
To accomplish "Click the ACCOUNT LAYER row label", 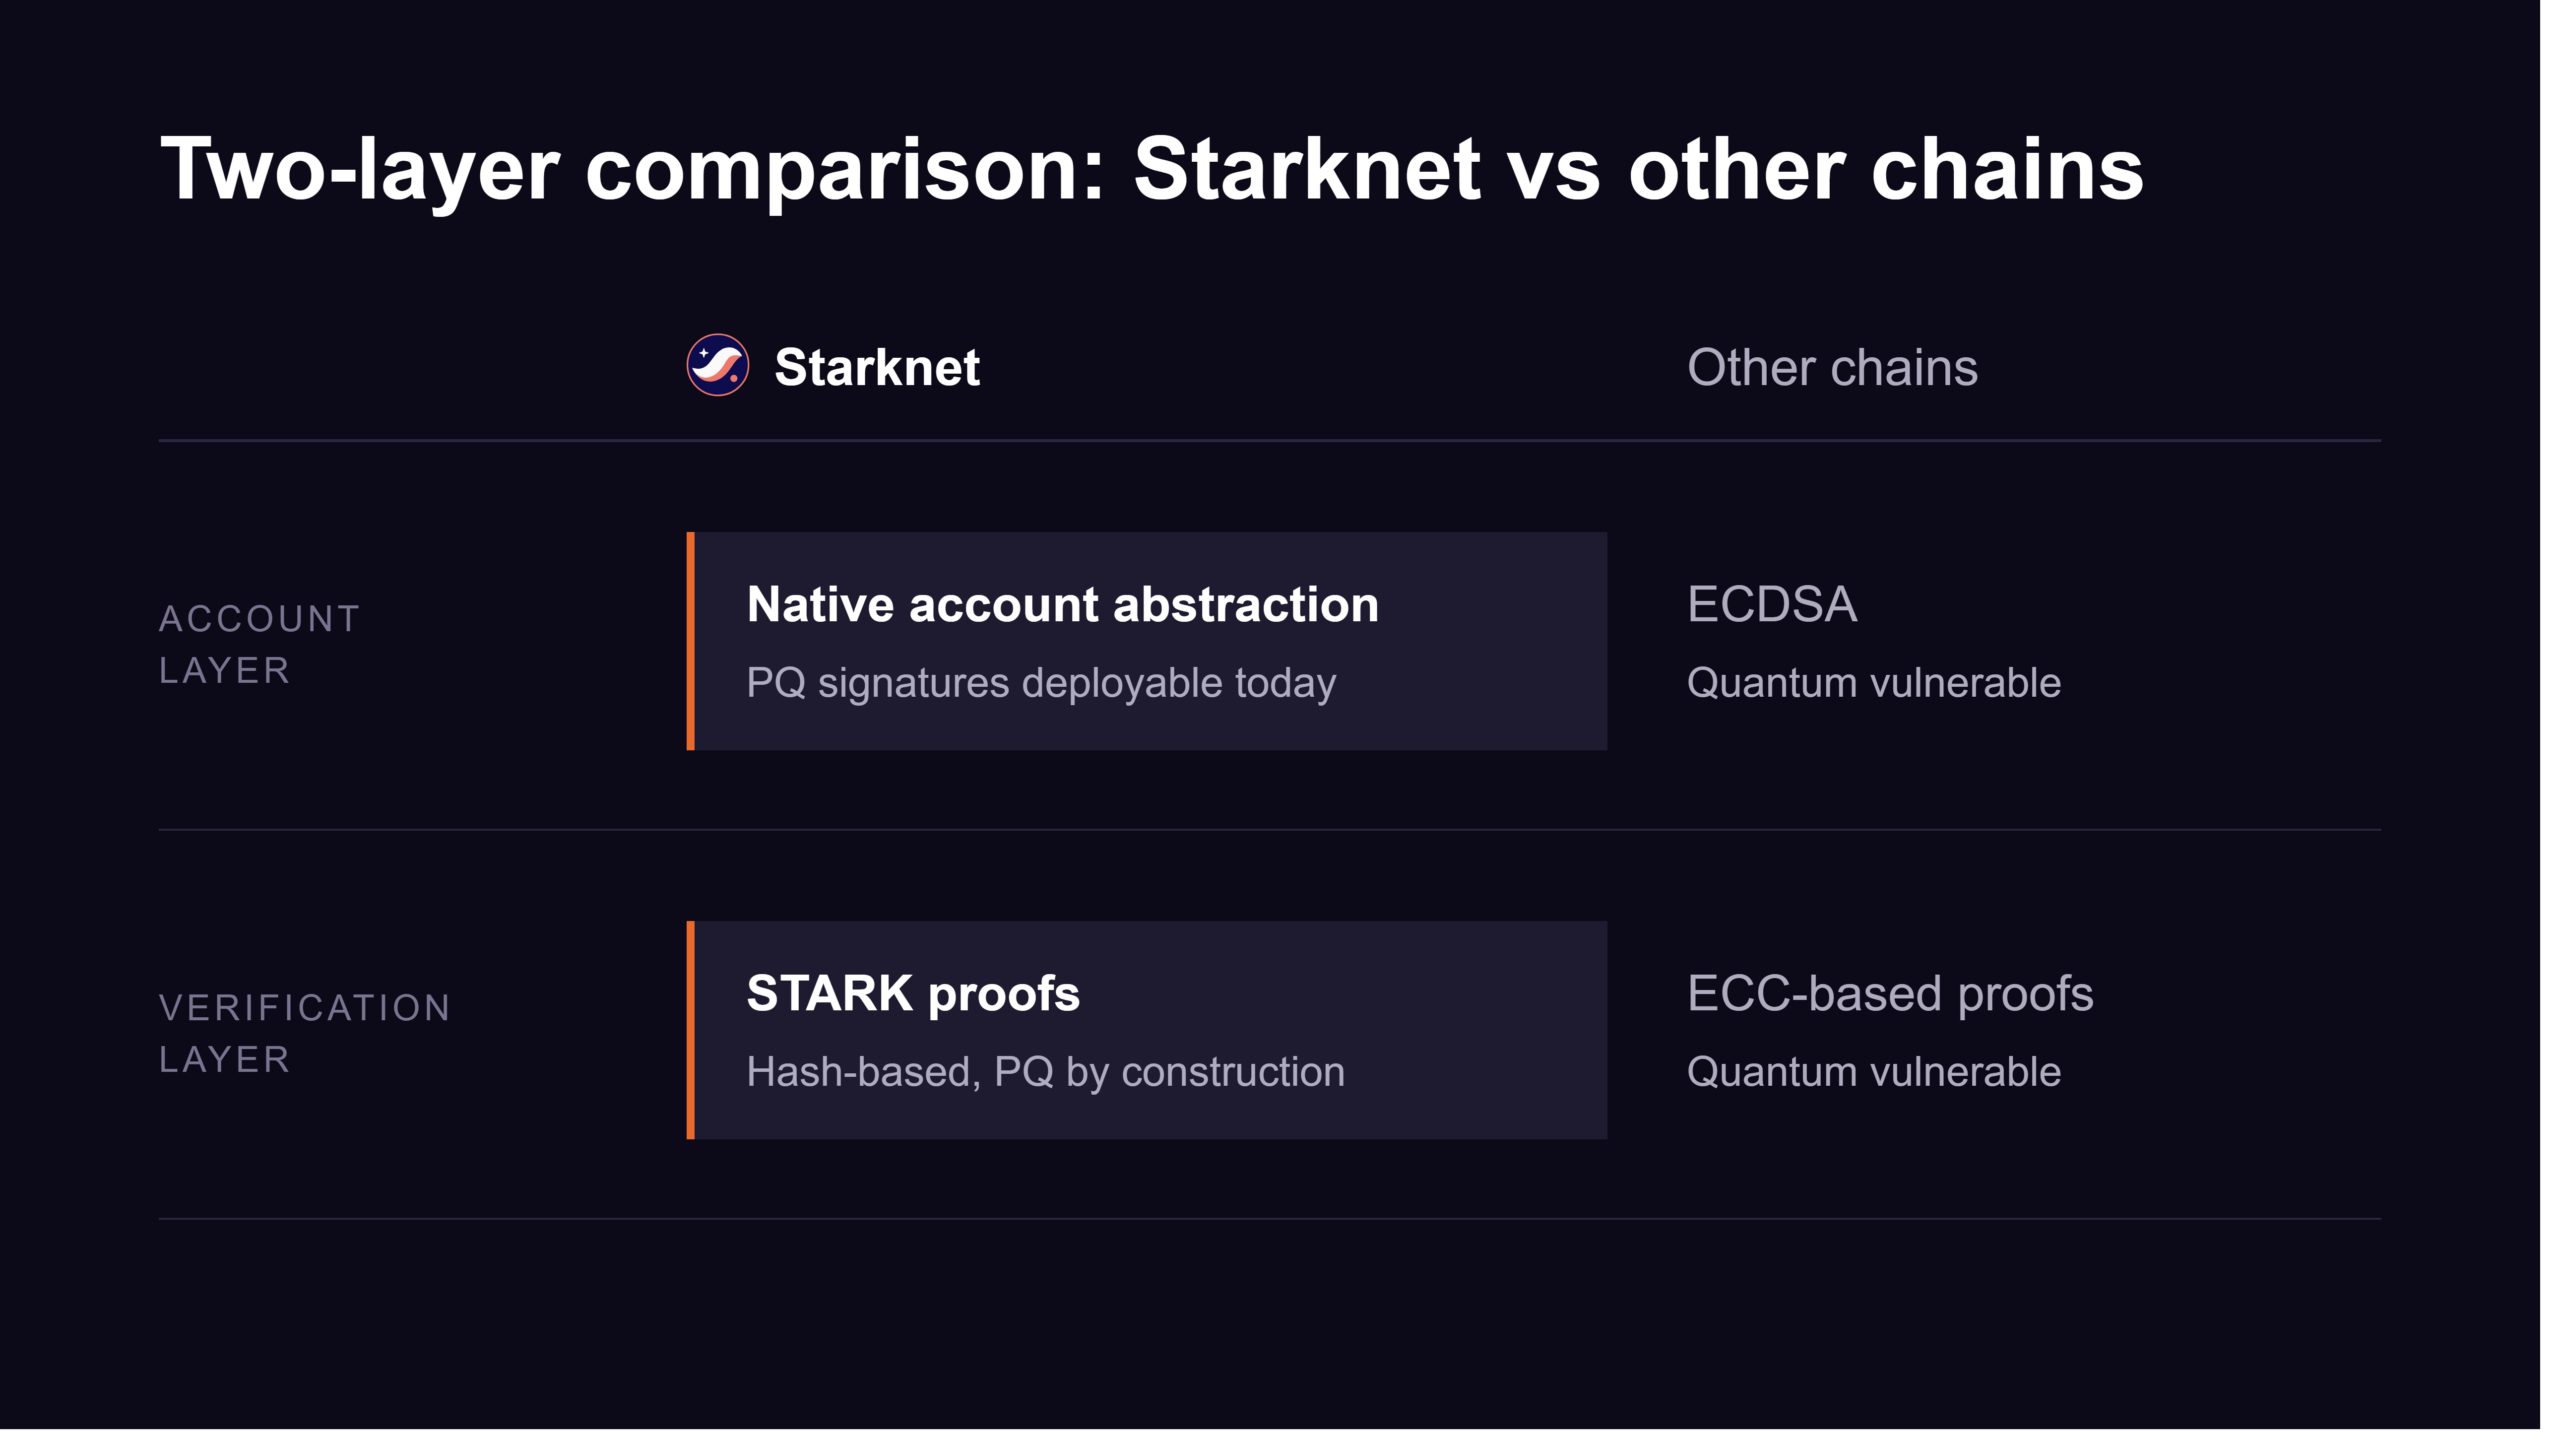I will [x=260, y=644].
